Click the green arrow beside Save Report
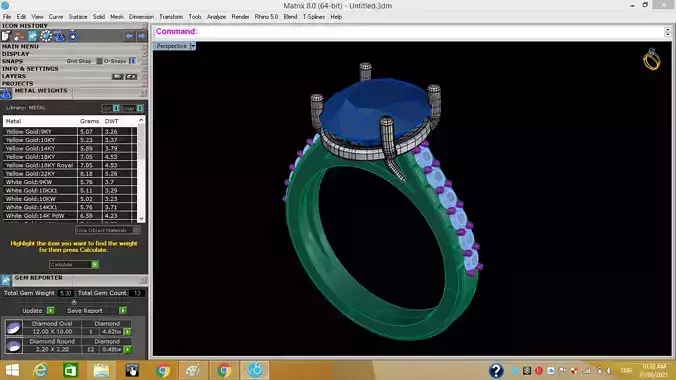This screenshot has width=676, height=380. coord(123,311)
